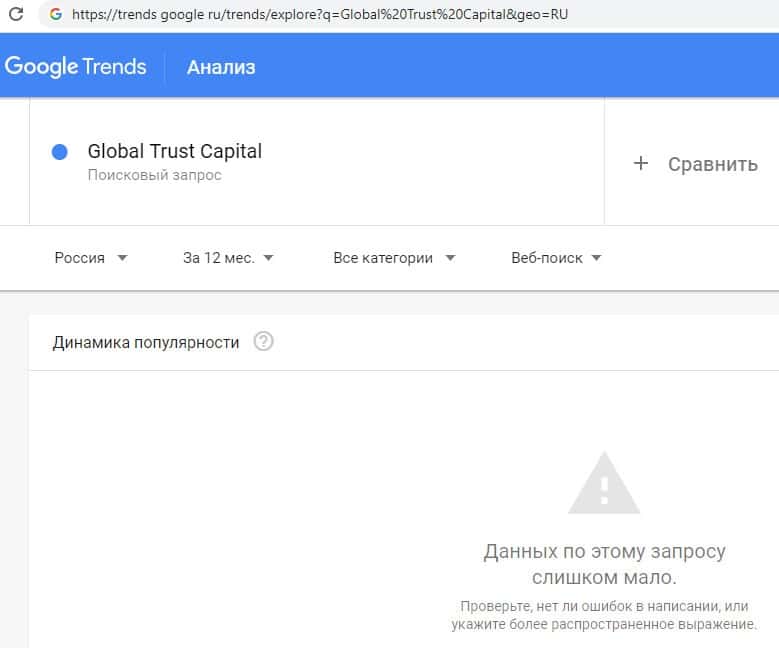This screenshot has height=648, width=779.
Task: Click the Поисковый запрос subtitle
Action: point(154,175)
